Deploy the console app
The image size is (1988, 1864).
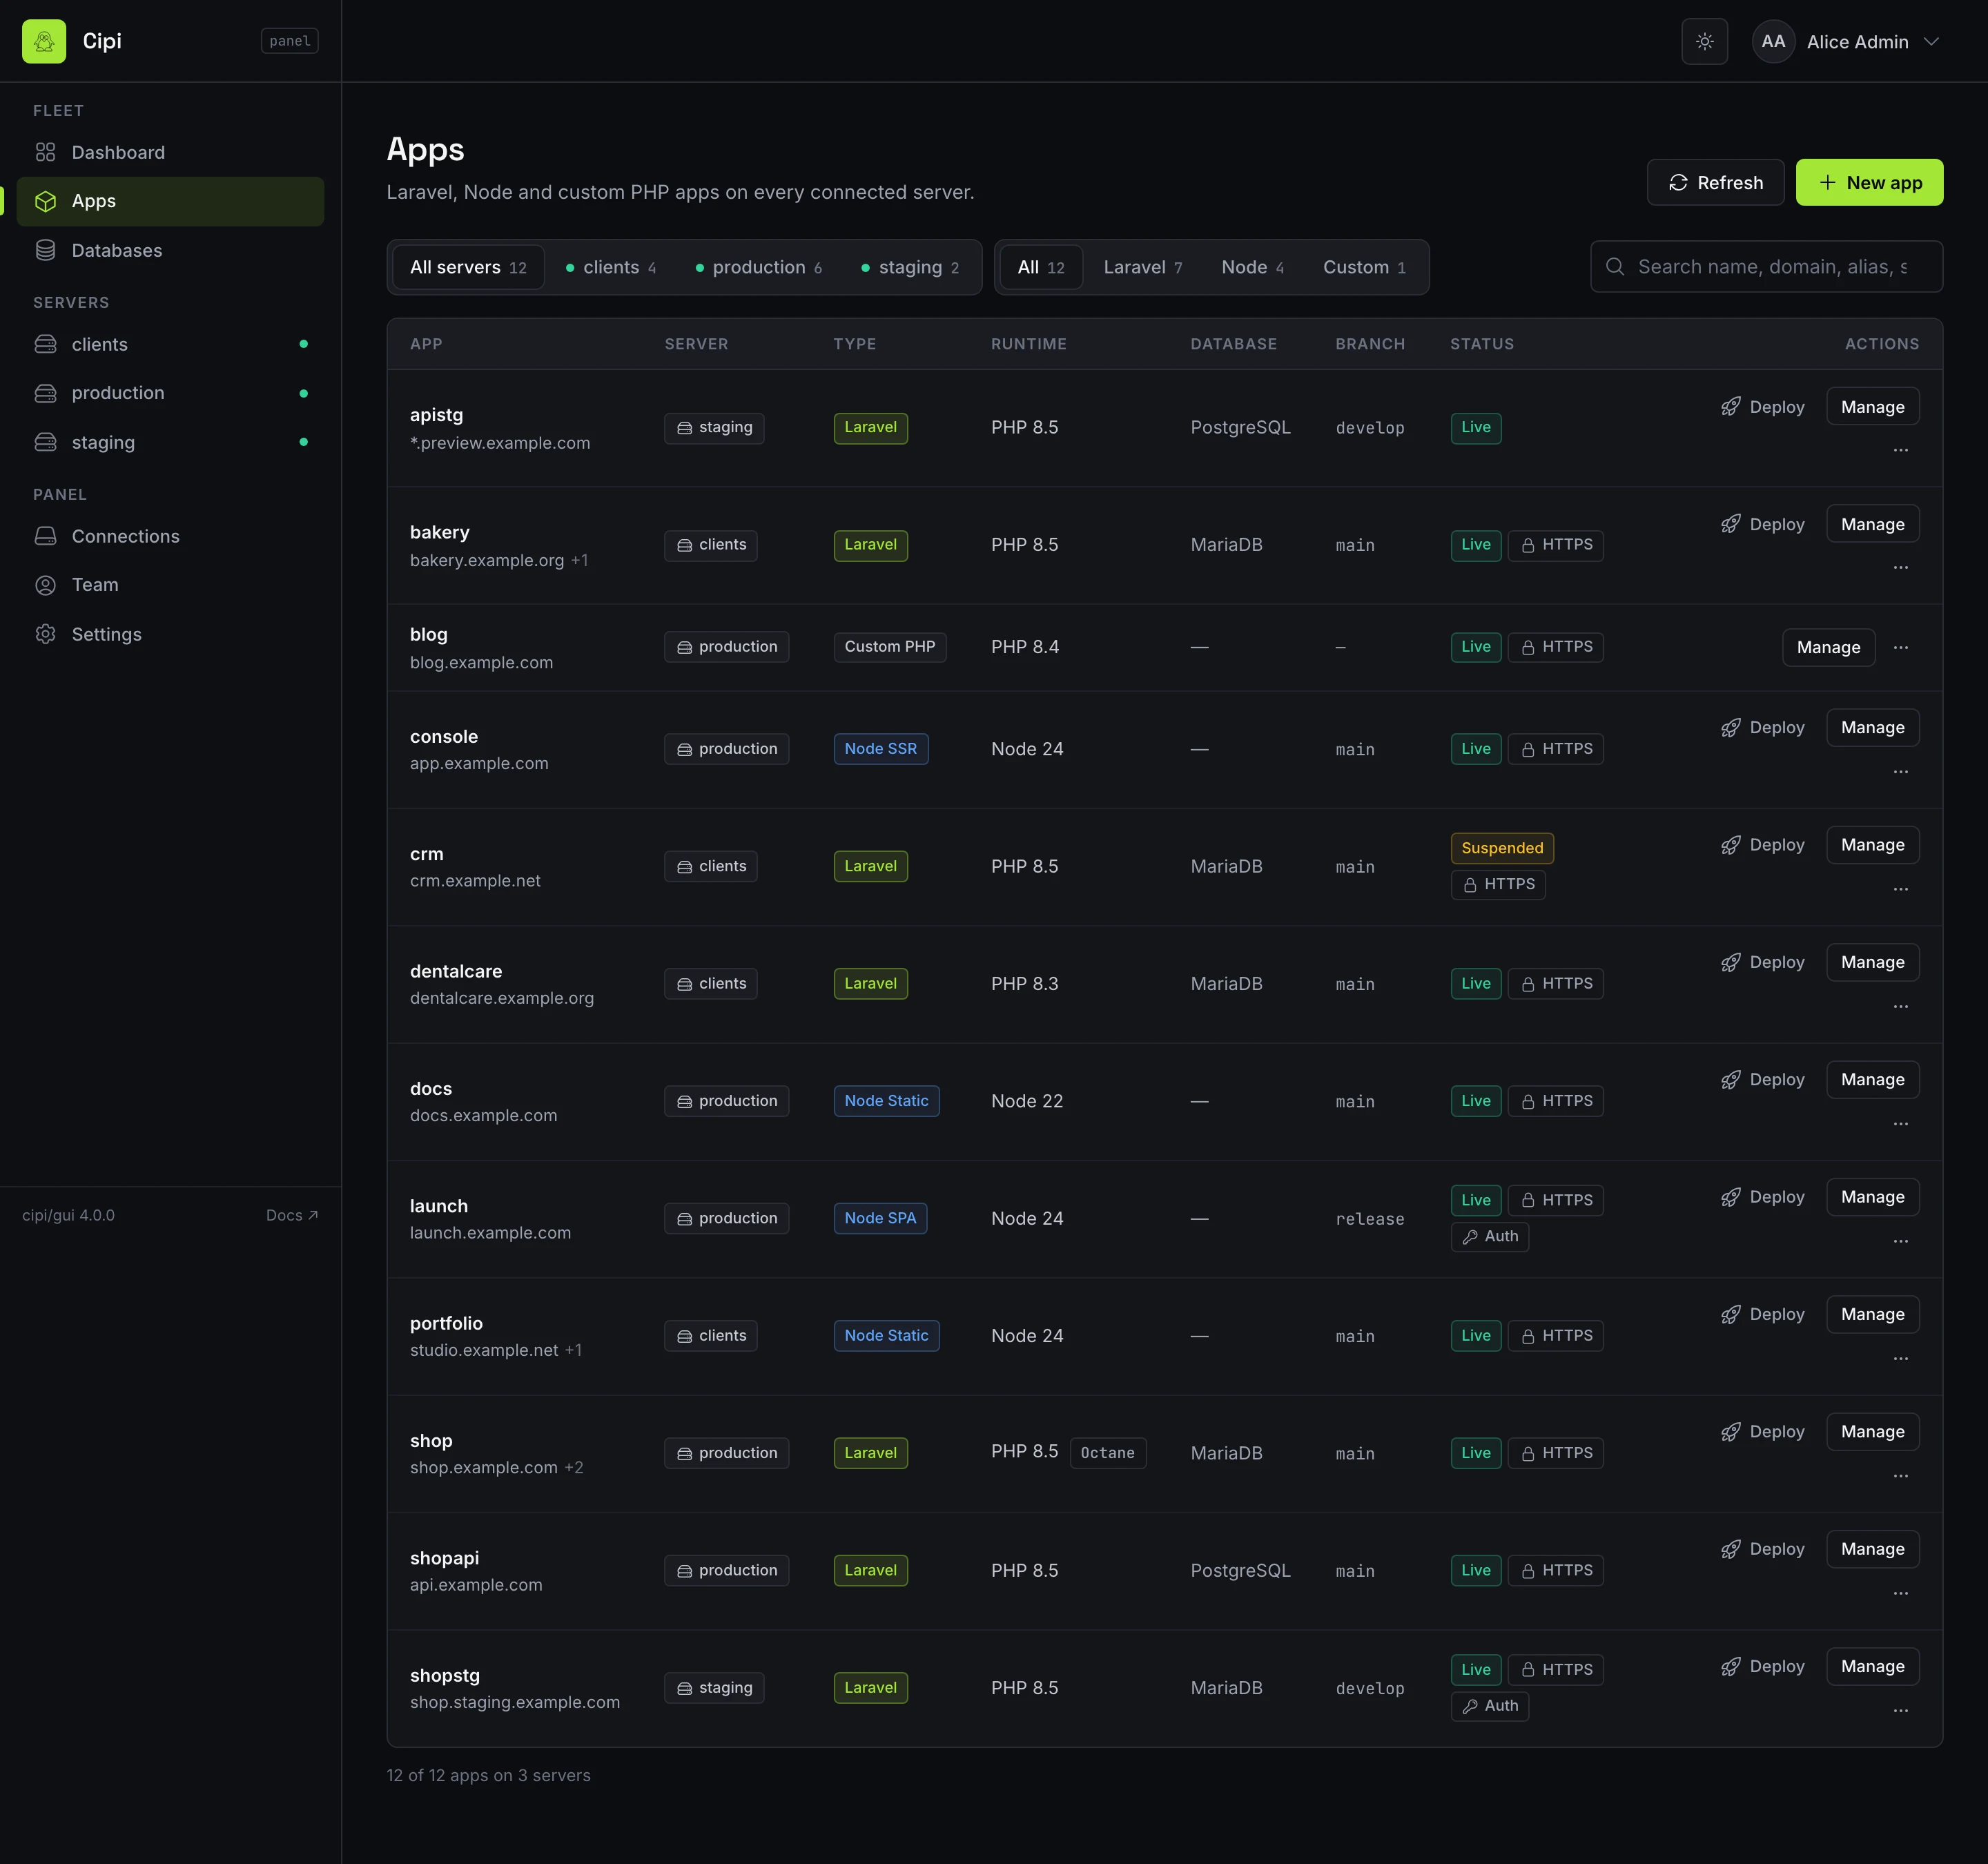1762,727
